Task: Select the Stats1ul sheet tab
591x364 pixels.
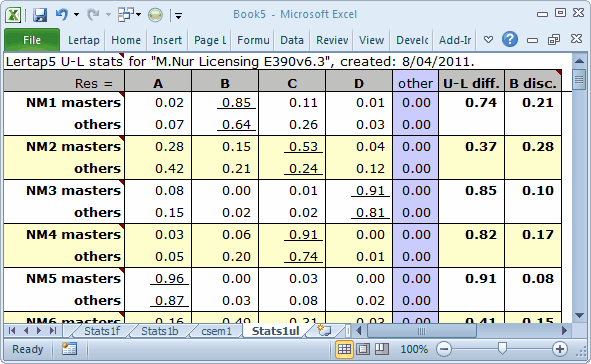Action: [276, 331]
